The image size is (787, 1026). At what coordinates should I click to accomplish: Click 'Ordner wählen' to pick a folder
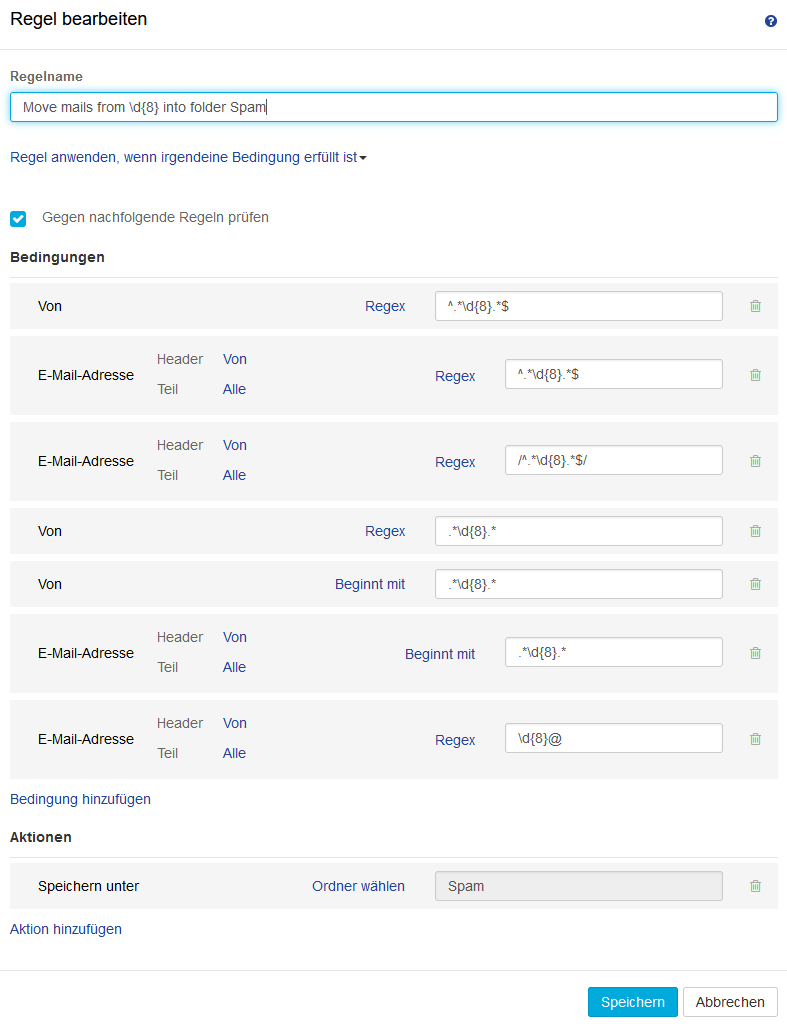pos(358,886)
